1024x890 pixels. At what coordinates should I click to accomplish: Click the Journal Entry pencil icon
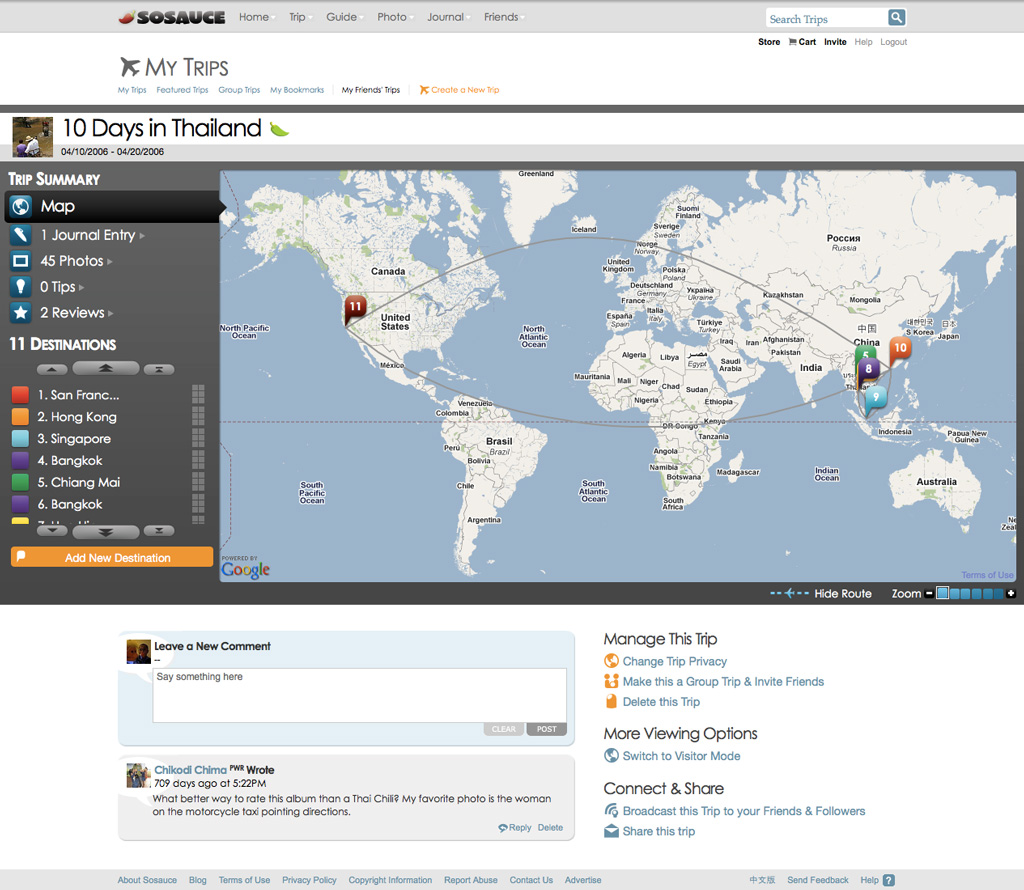20,235
